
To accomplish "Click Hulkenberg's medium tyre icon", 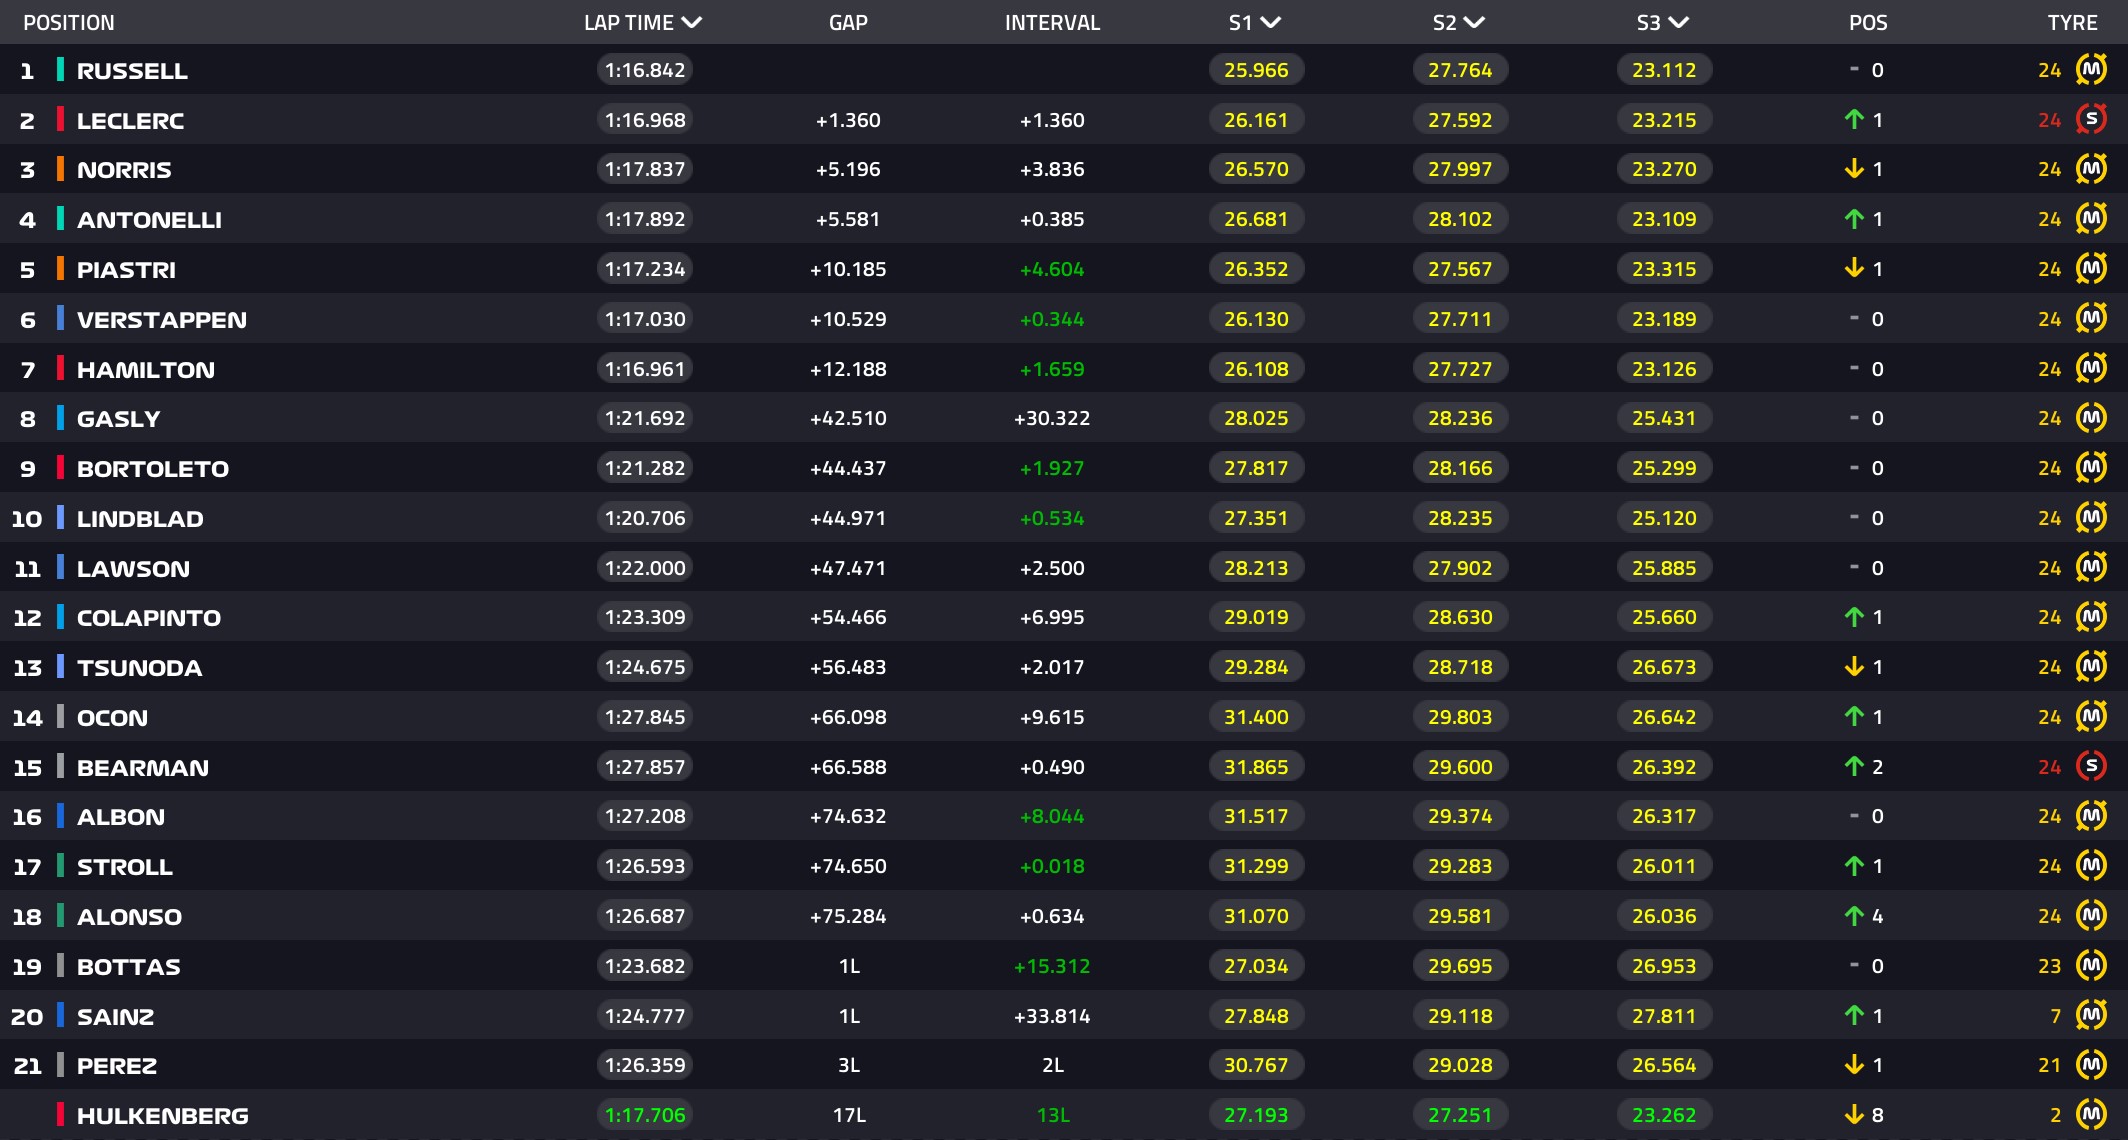I will click(2091, 1115).
